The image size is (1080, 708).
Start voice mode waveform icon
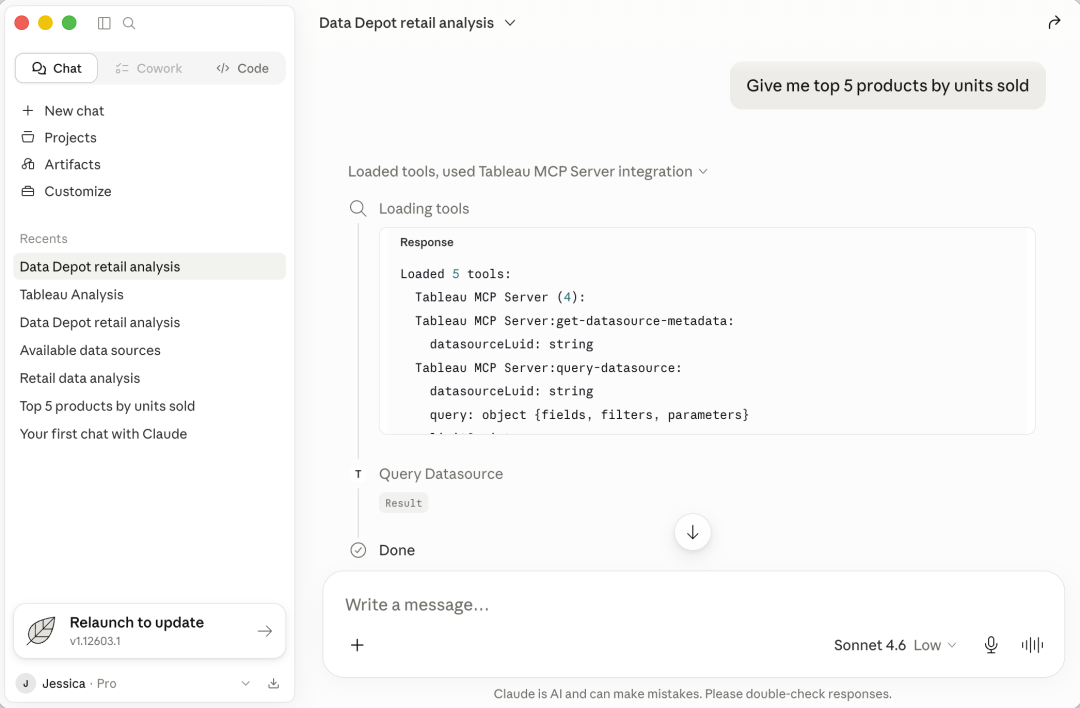click(1032, 645)
